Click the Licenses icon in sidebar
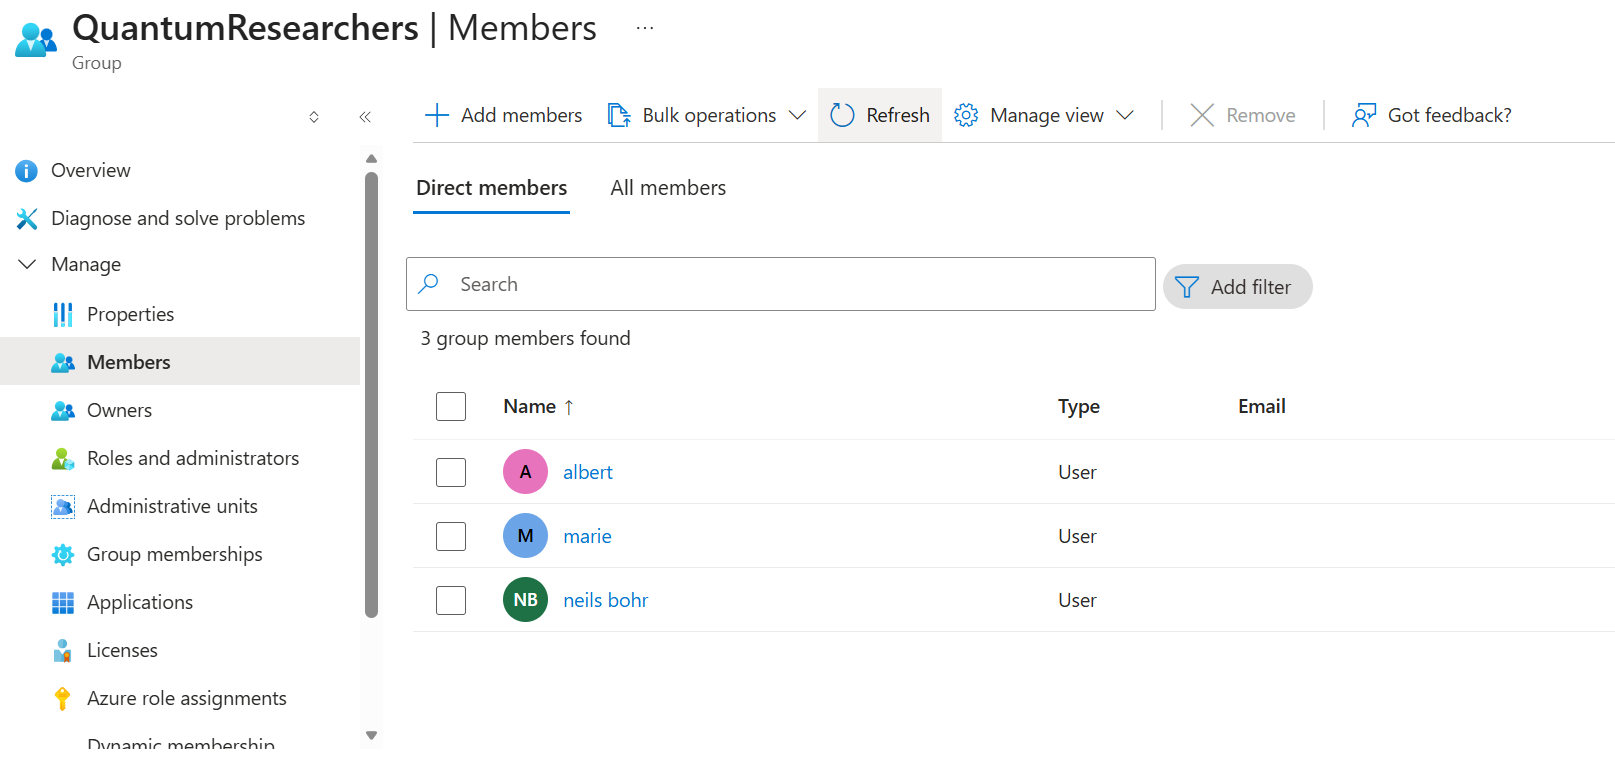The image size is (1615, 759). click(x=62, y=651)
